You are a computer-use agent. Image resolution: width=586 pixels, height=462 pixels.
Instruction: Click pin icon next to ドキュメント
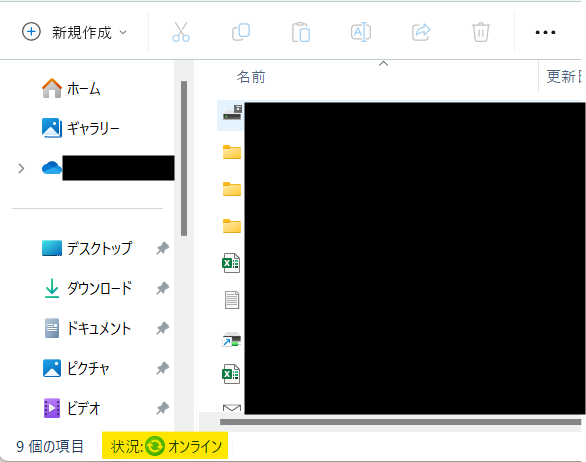pyautogui.click(x=163, y=328)
